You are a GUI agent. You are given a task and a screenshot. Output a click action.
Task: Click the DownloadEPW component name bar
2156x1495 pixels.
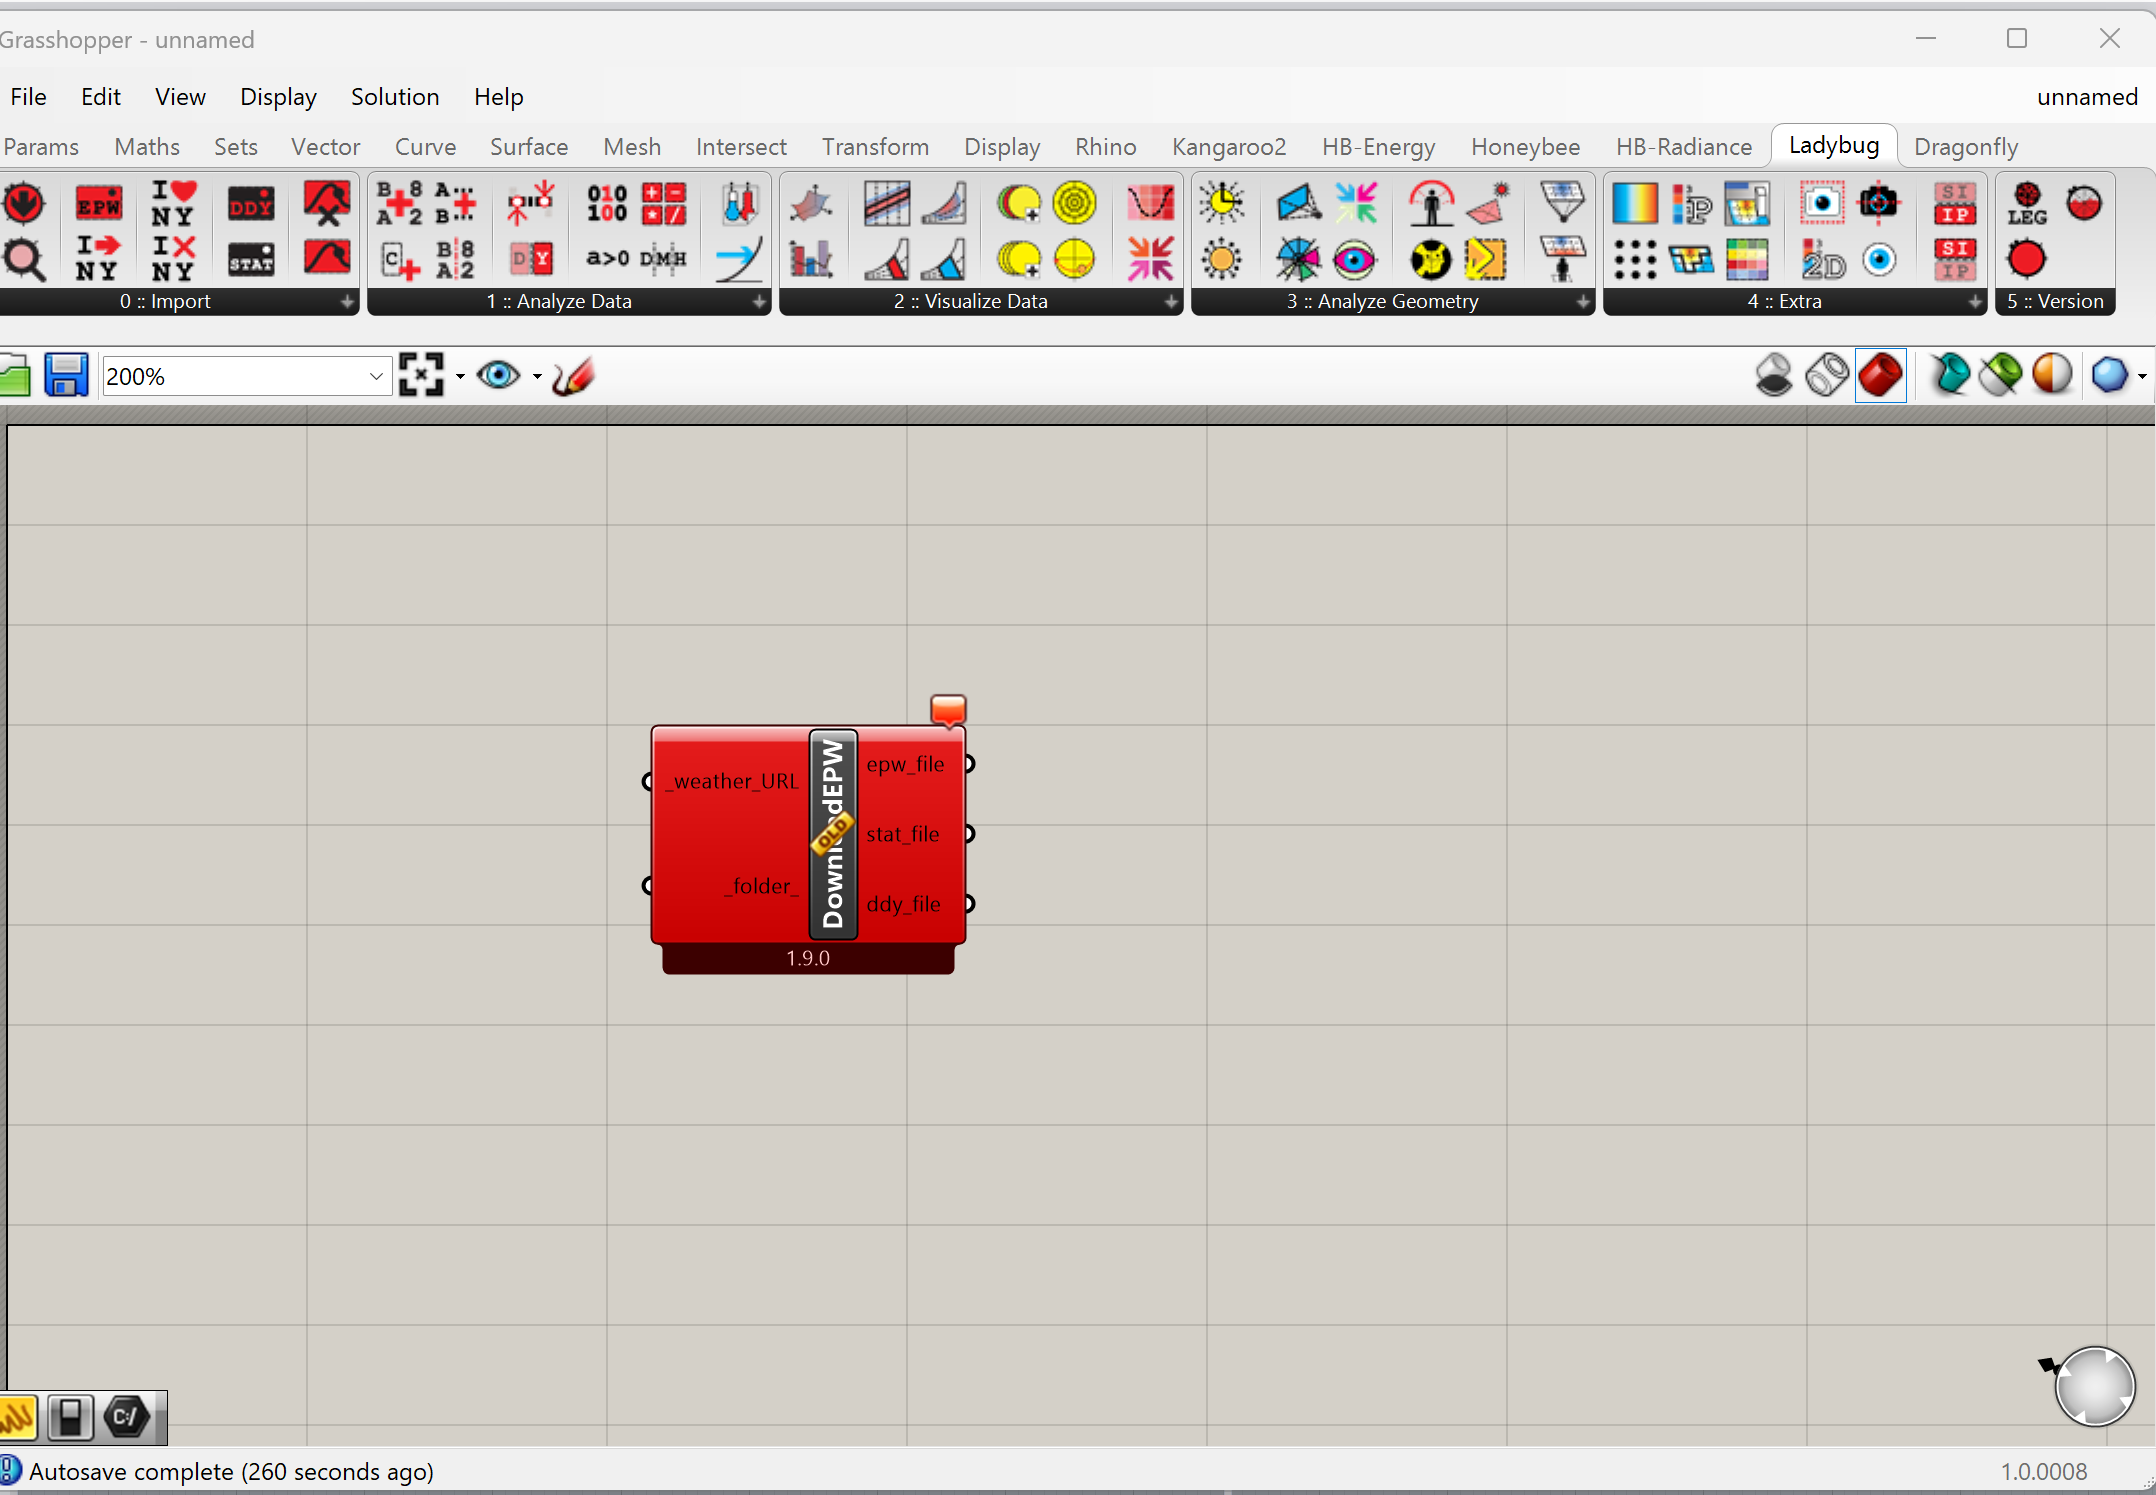click(x=833, y=835)
